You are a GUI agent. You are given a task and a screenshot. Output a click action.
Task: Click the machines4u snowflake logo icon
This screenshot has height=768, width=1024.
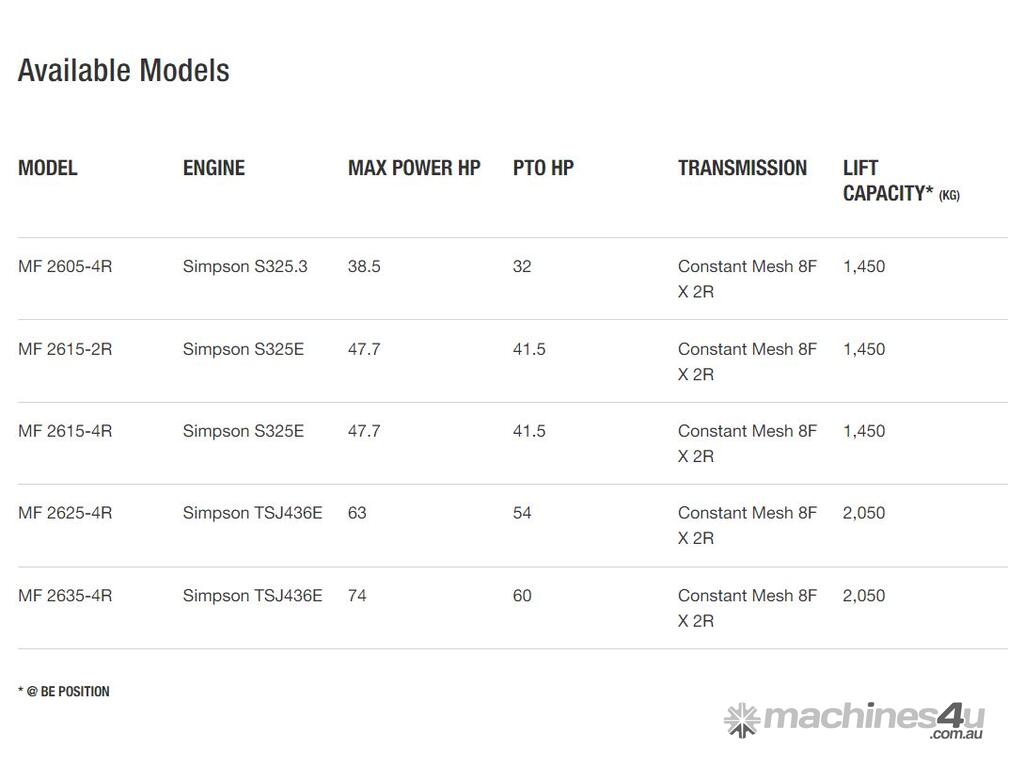coord(741,720)
